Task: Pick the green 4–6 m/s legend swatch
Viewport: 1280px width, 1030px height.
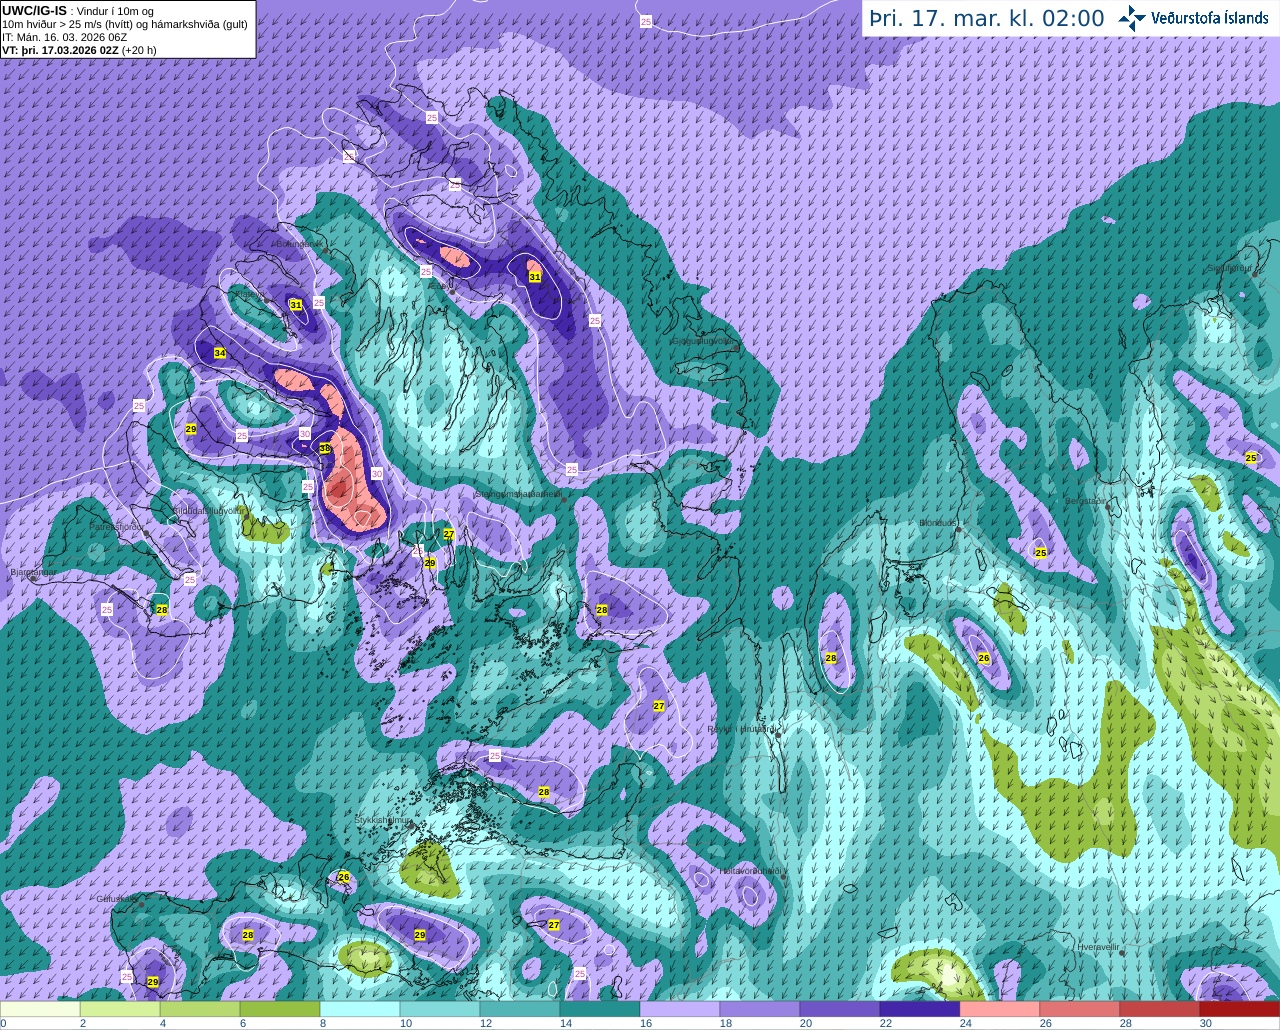Action: pos(200,1009)
